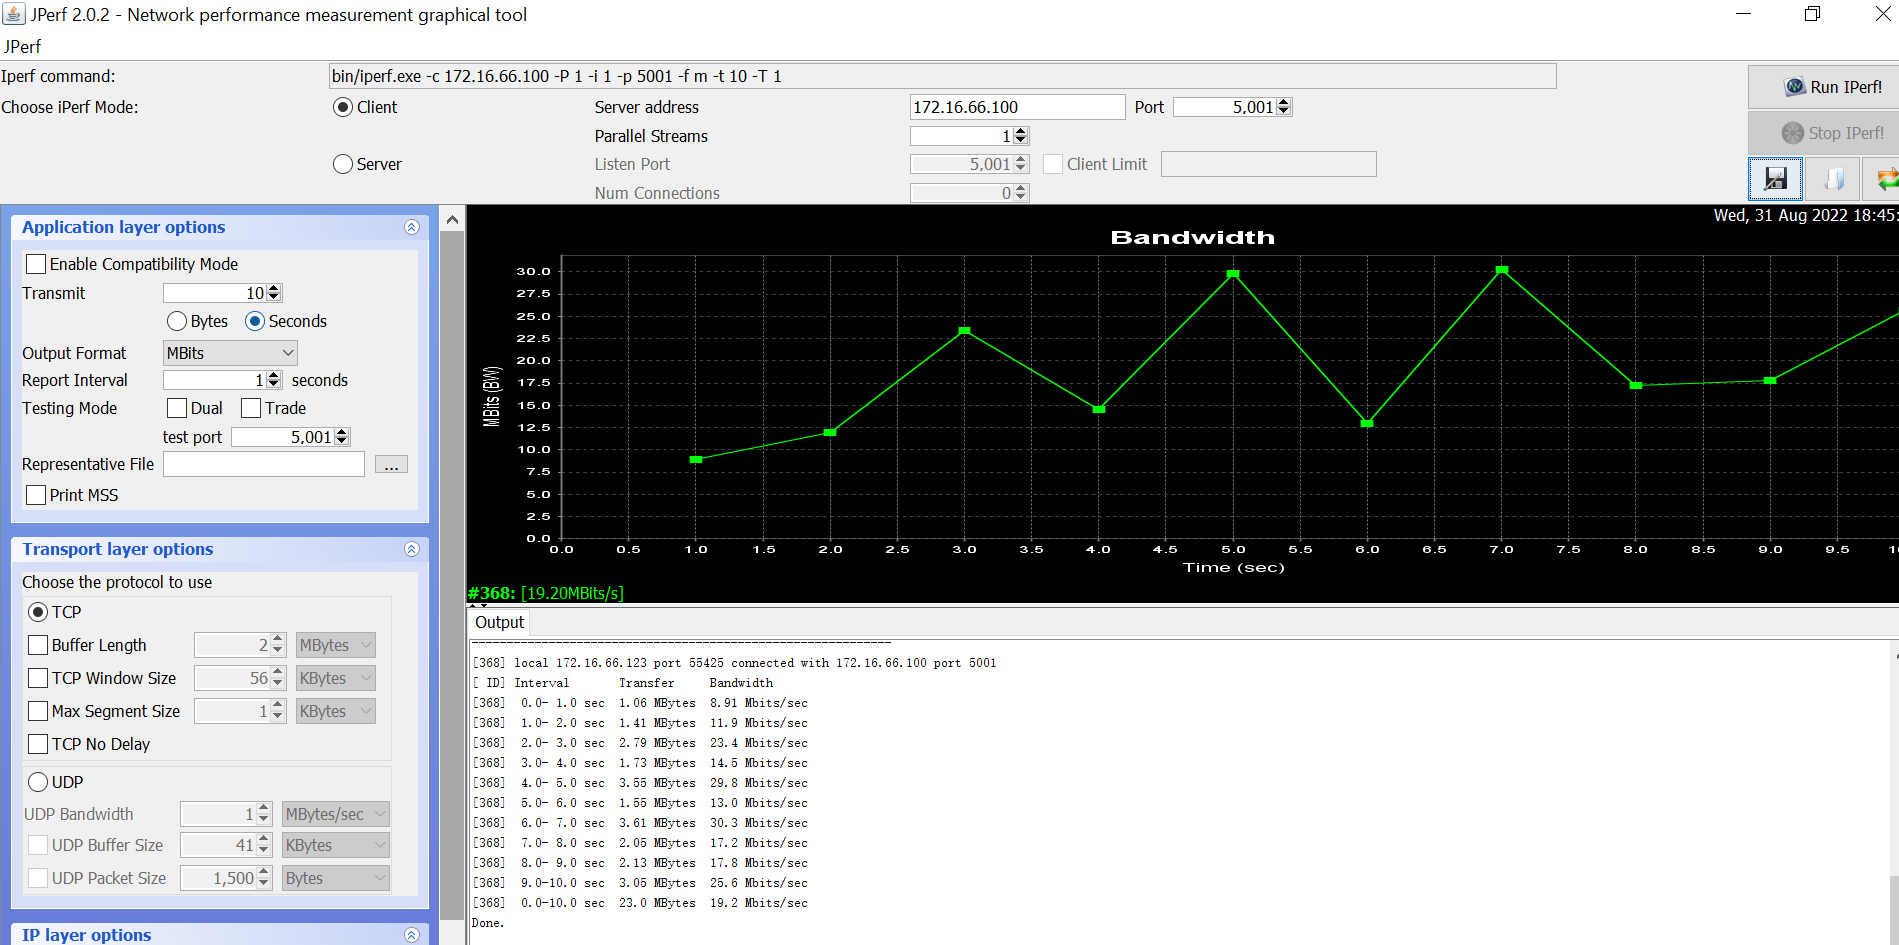Switch iPerf mode to Server
1899x945 pixels.
(x=343, y=164)
